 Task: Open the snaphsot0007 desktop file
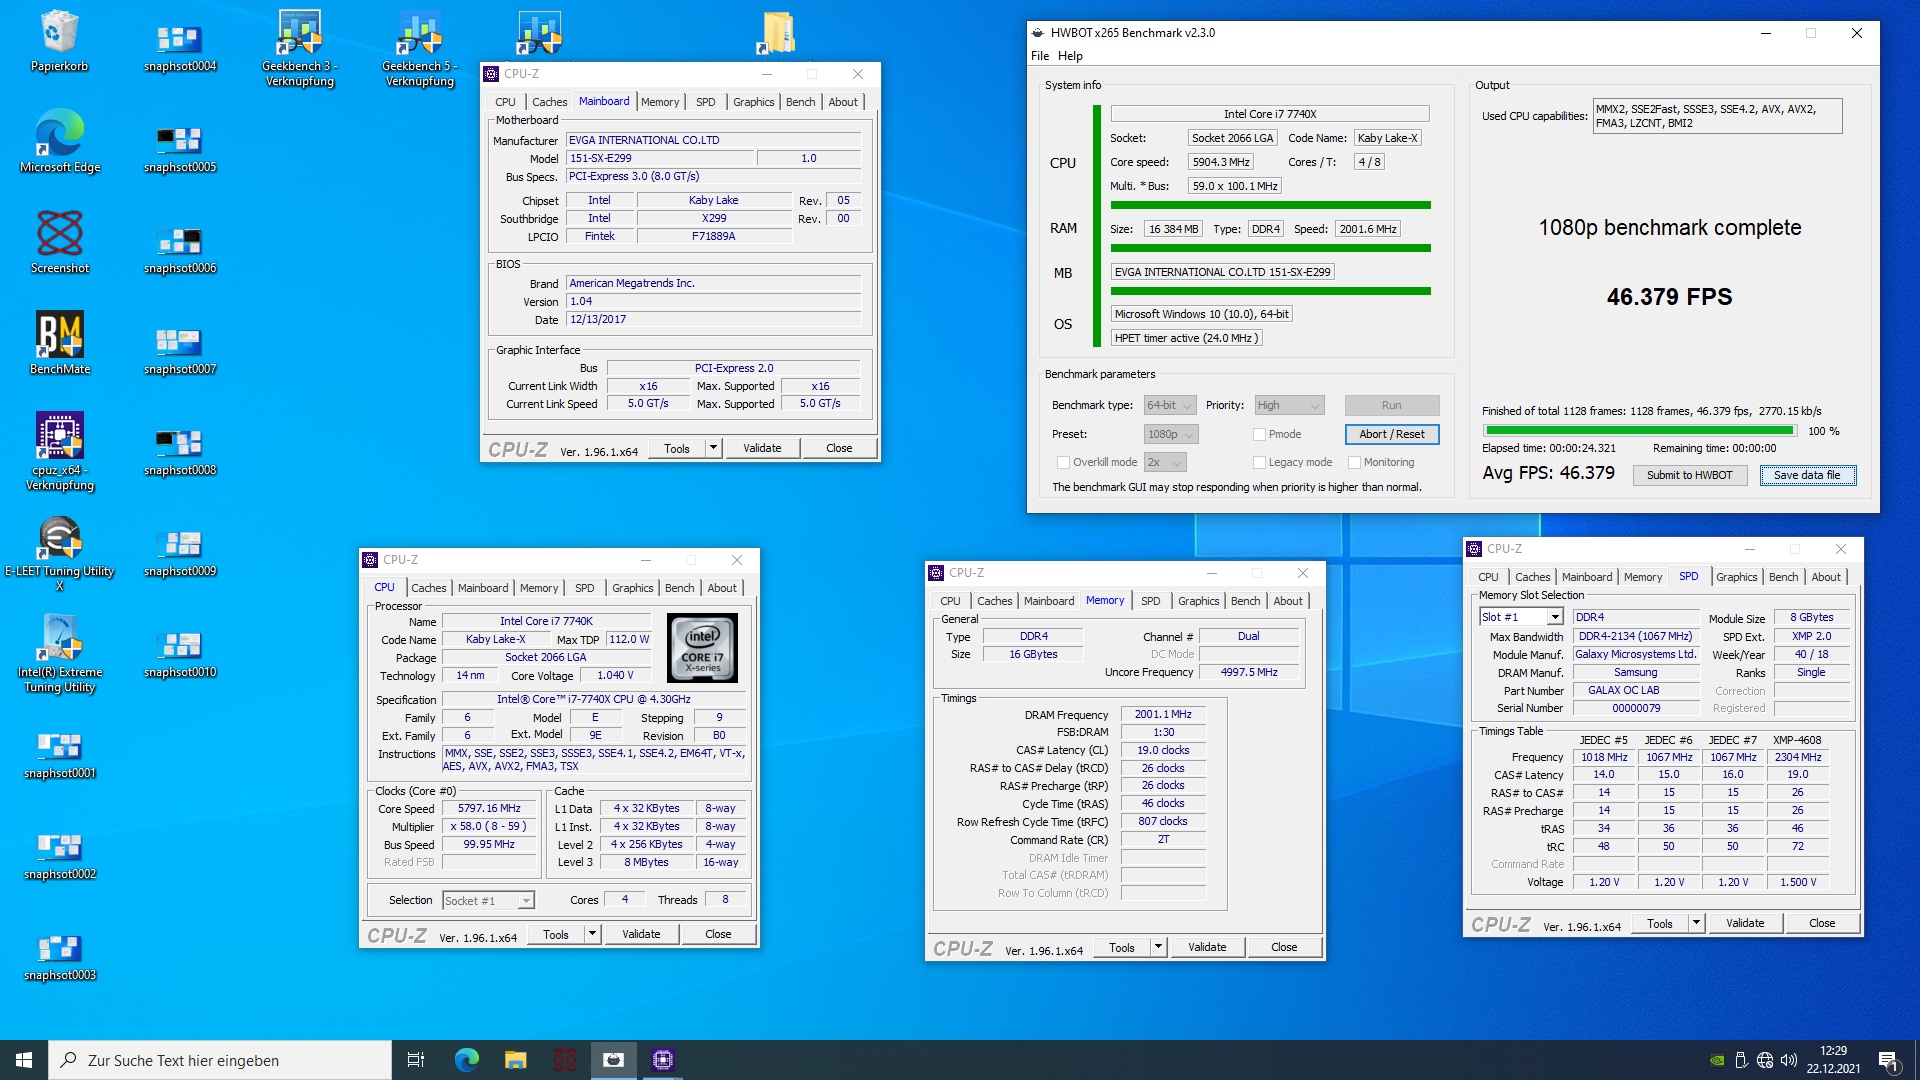(180, 351)
